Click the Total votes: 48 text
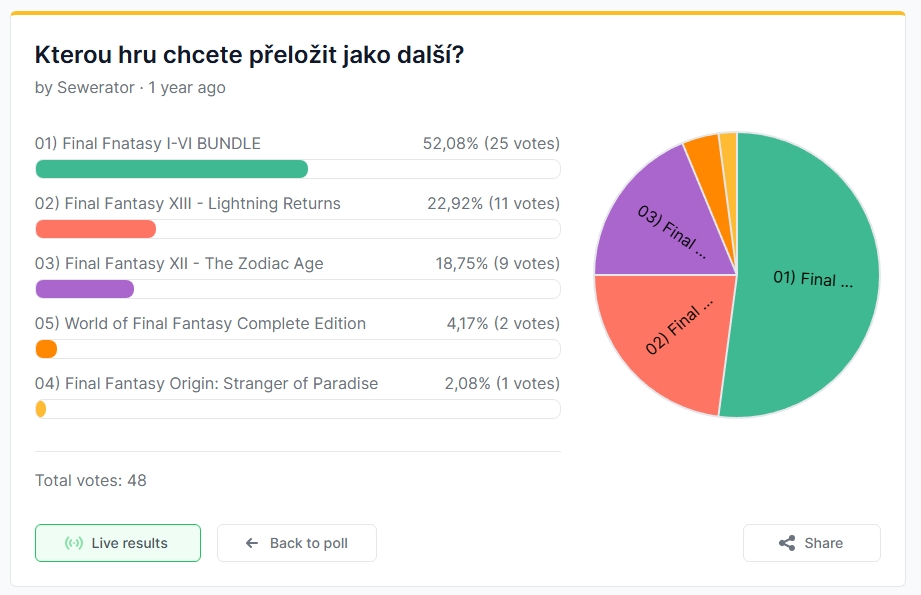Image resolution: width=921 pixels, height=595 pixels. 91,480
